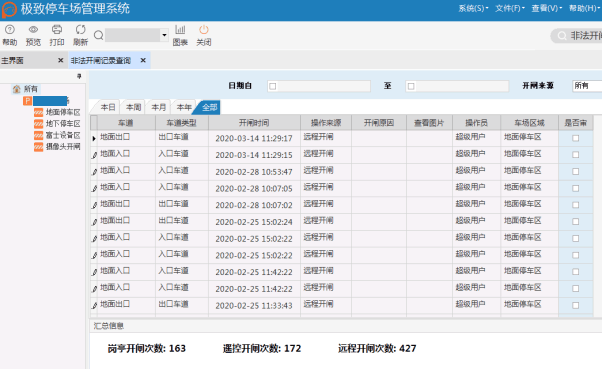Select 地下停车区 in the tree

[63, 124]
